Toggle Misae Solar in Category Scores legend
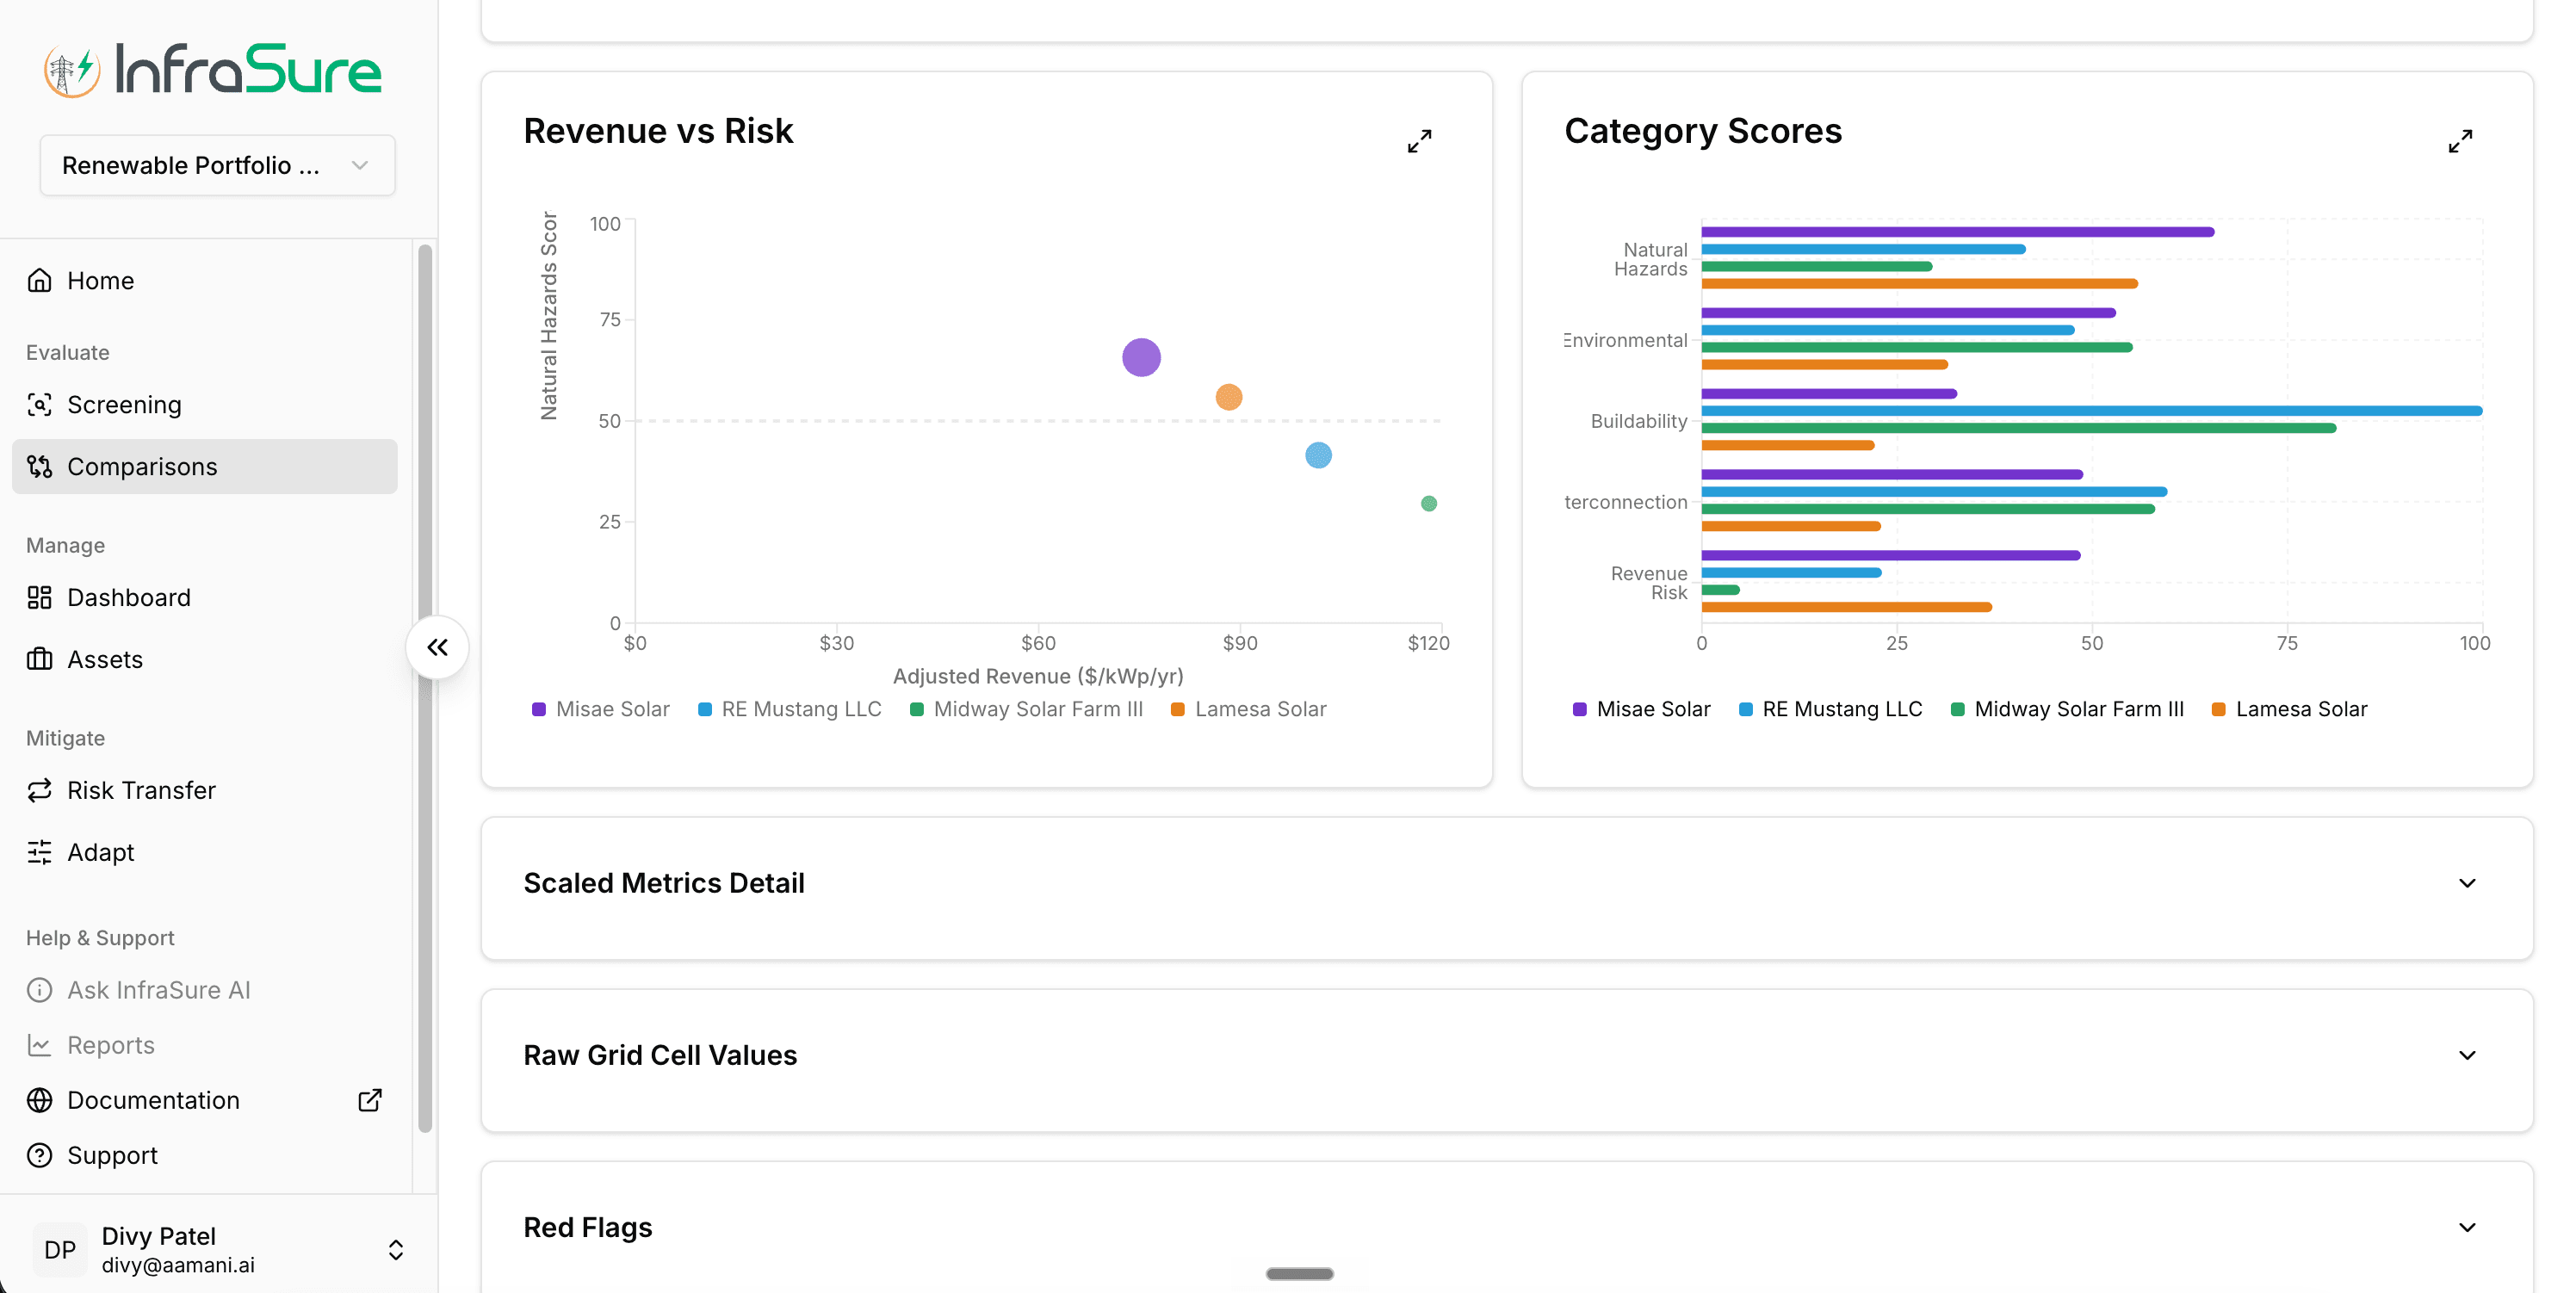The width and height of the screenshot is (2576, 1293). 1641,709
